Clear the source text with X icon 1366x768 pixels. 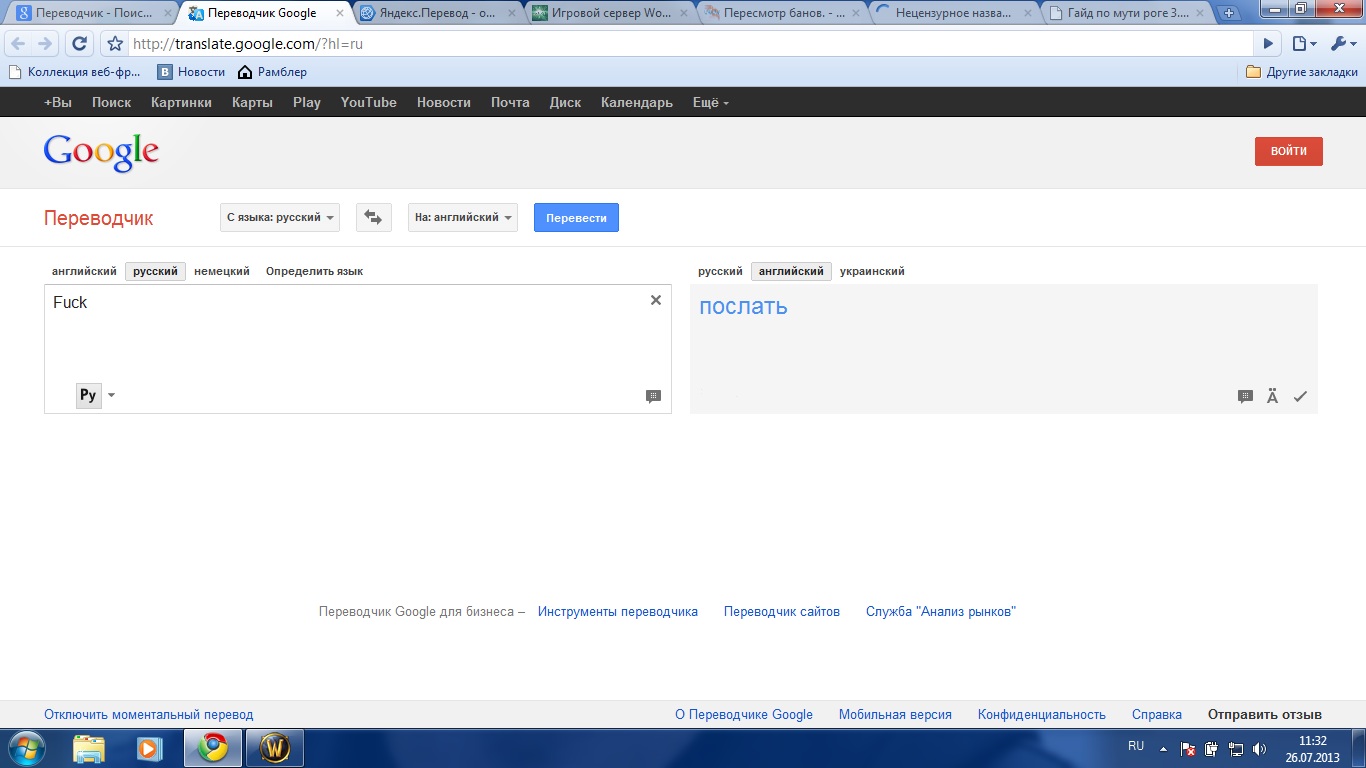656,300
